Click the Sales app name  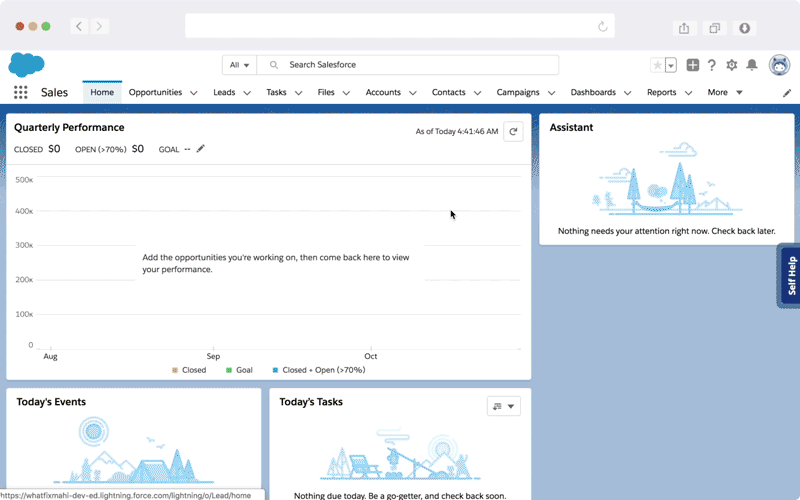point(54,92)
